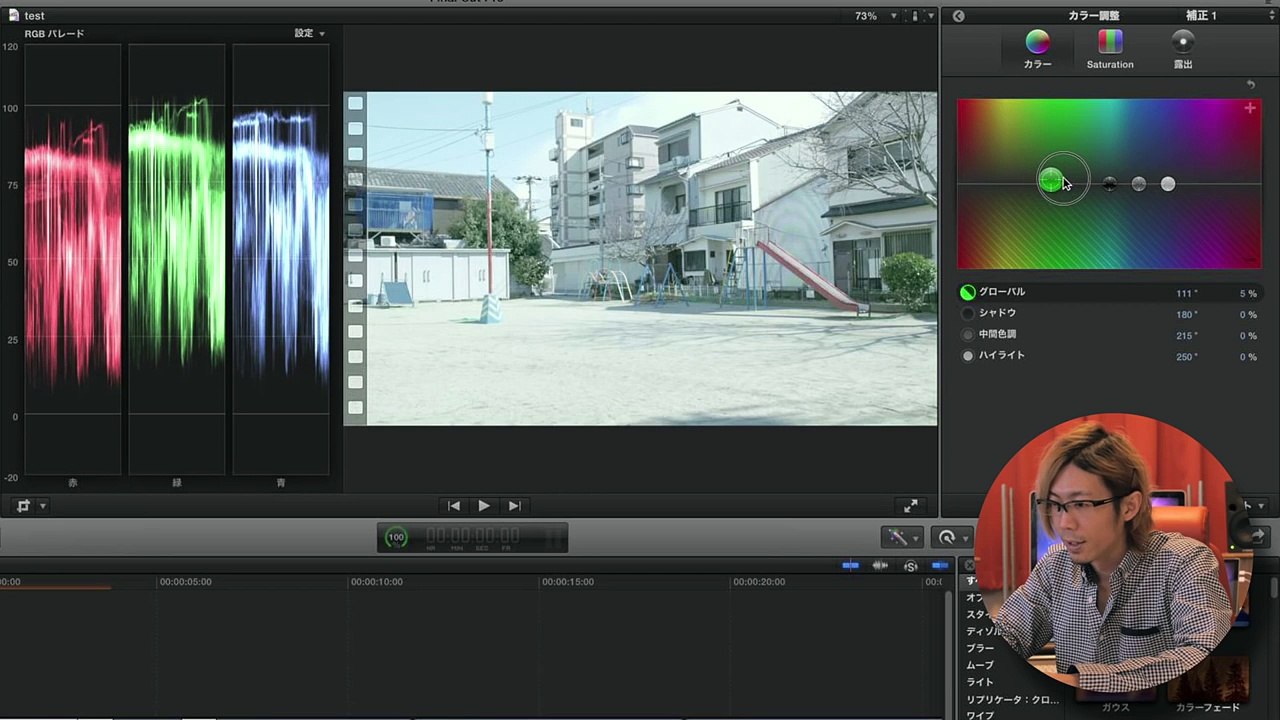Screen dimensions: 1280x720
Task: Select the ワイプ effects category
Action: pyautogui.click(x=980, y=716)
